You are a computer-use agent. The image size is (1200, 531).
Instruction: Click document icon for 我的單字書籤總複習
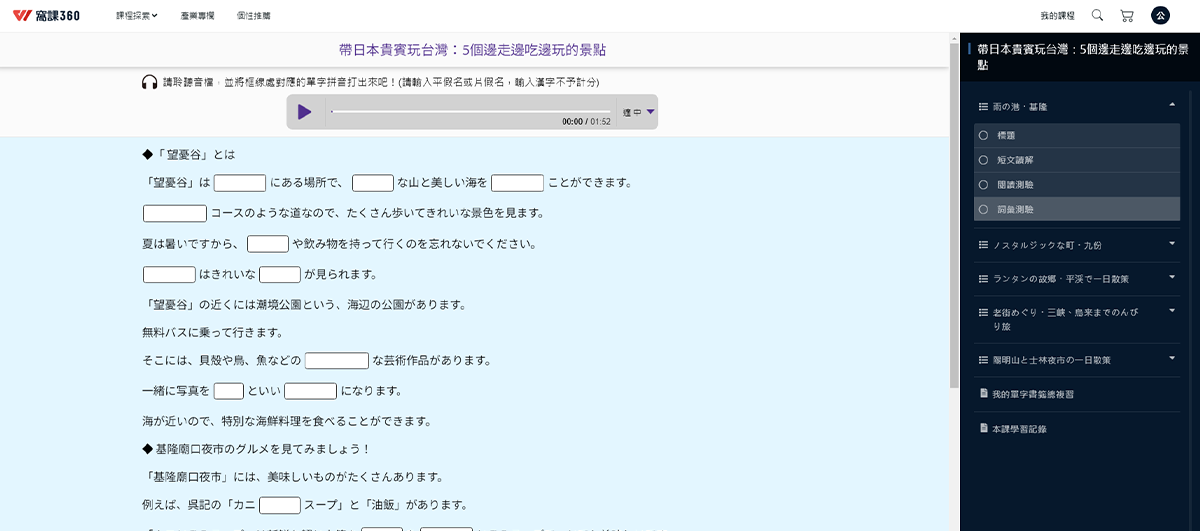[x=983, y=394]
